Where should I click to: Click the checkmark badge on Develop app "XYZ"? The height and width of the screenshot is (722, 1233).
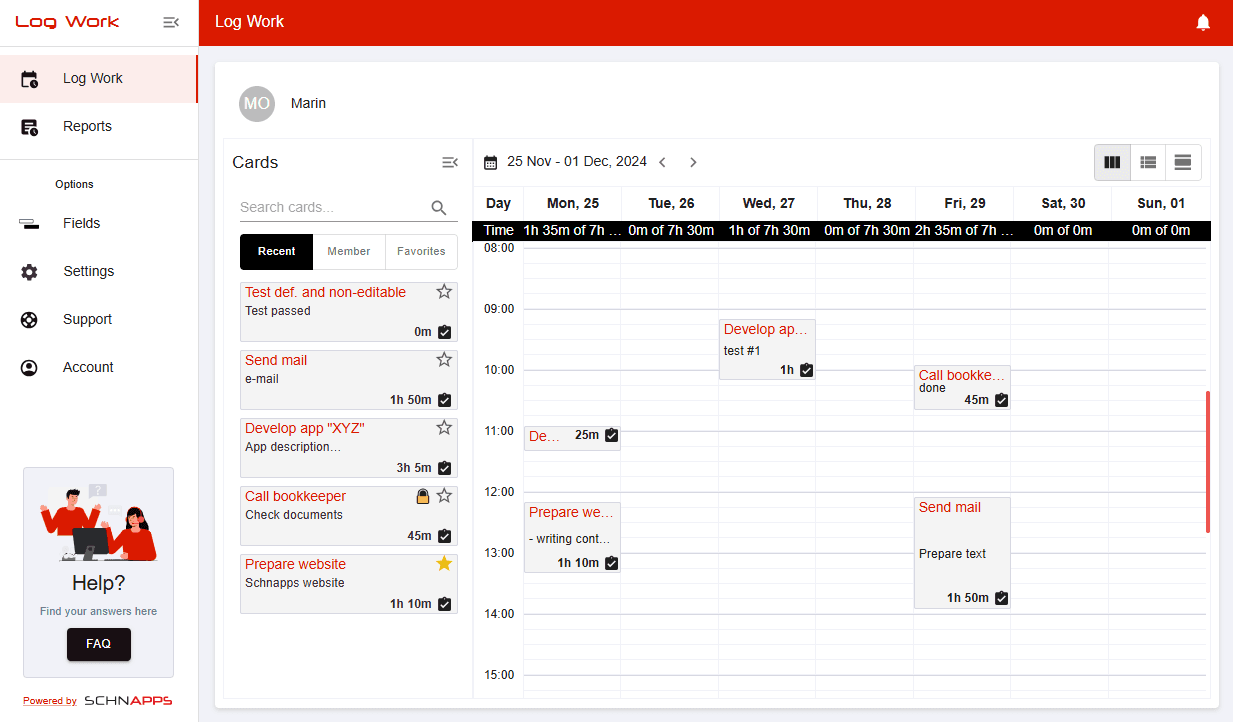coord(444,467)
